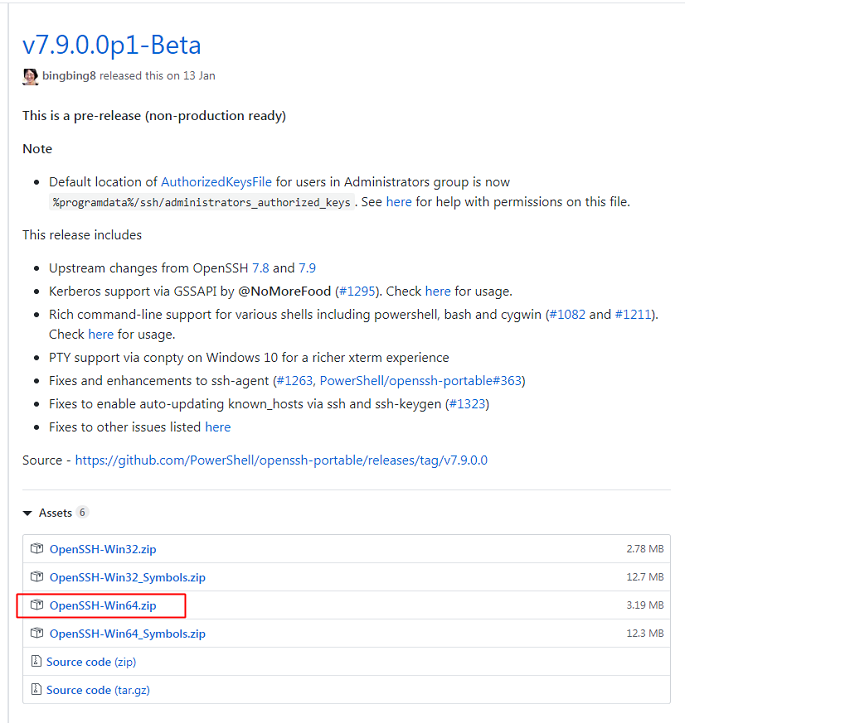
Task: Click the '12.7 MB' file size
Action: [x=645, y=577]
